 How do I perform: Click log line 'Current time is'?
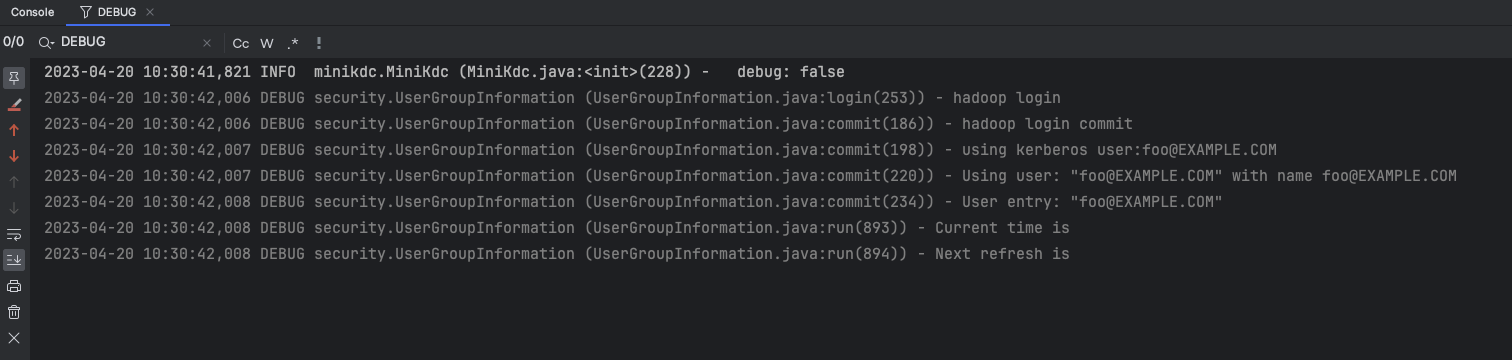tap(557, 228)
